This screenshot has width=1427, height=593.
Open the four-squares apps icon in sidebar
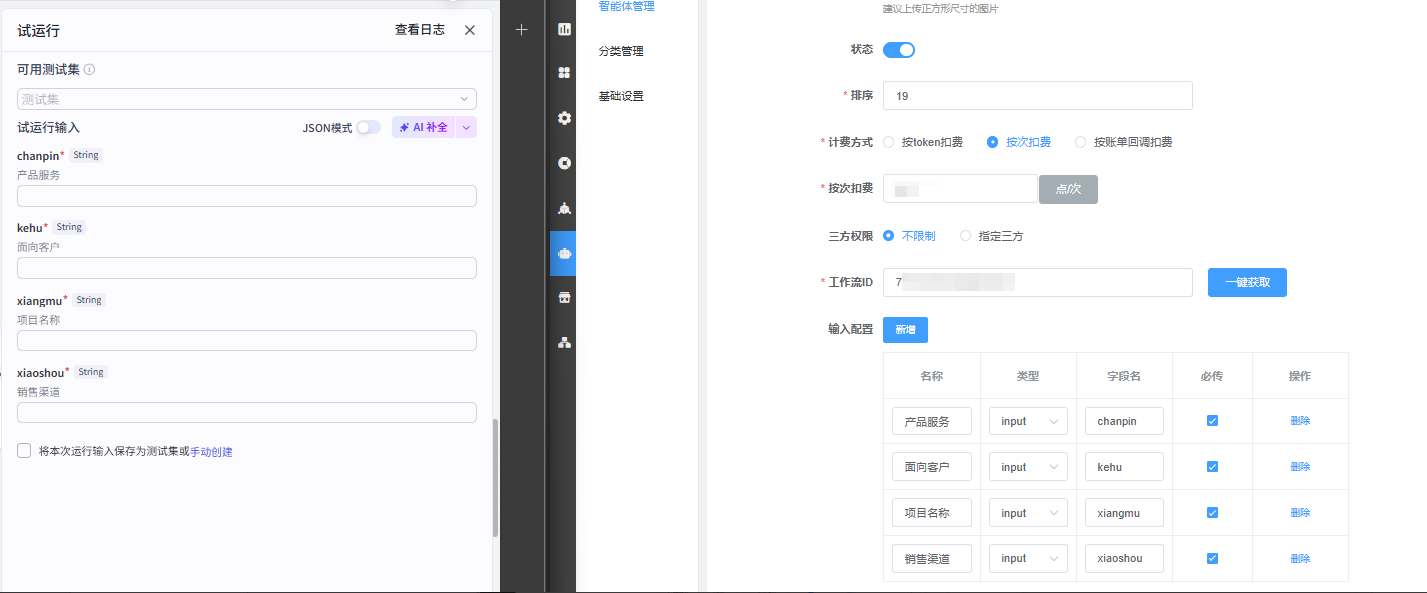tap(564, 73)
